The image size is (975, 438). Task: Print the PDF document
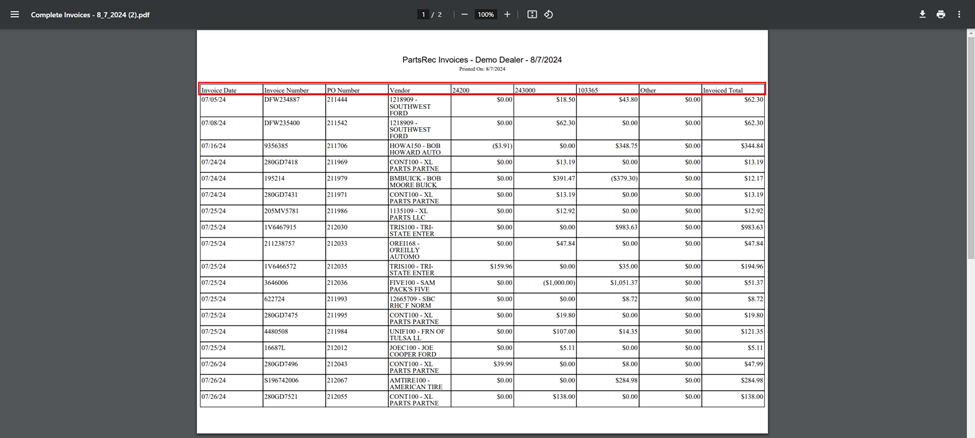941,14
